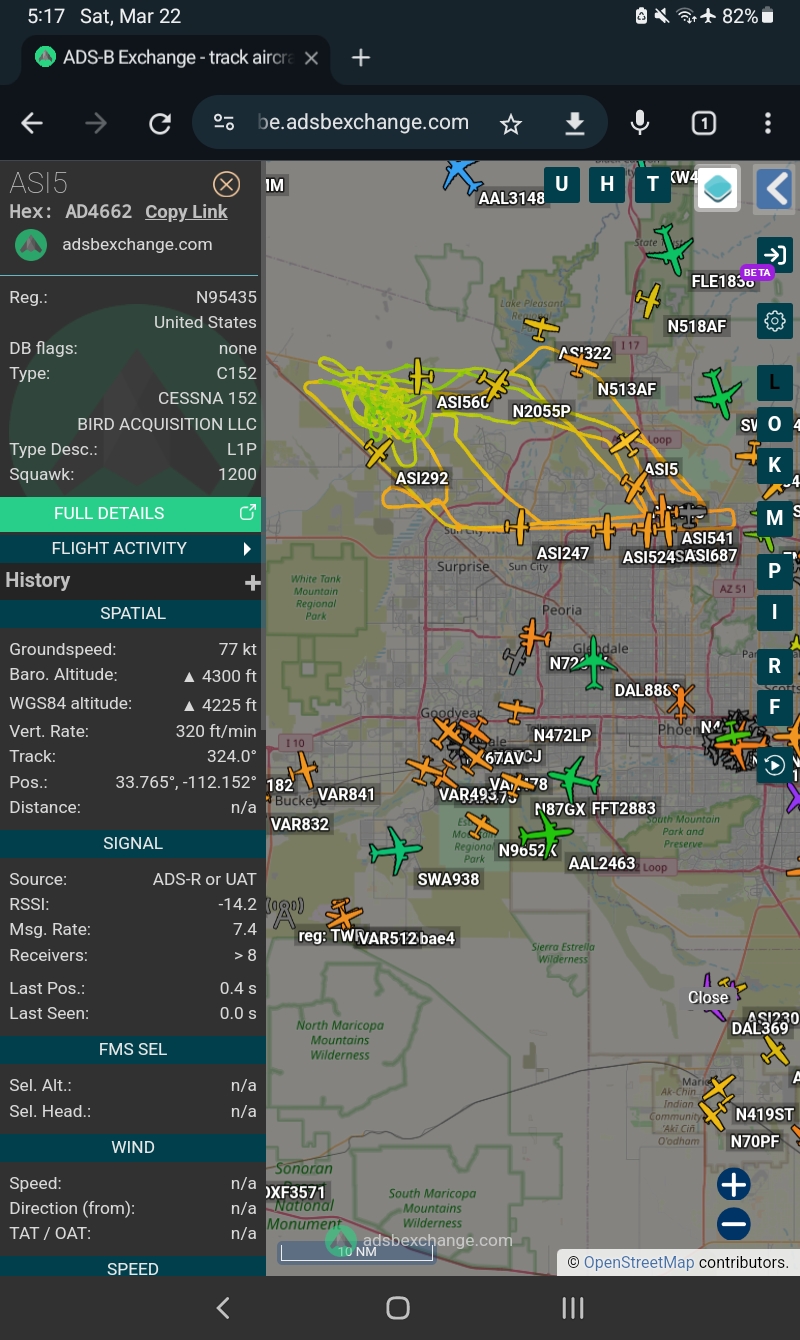The image size is (800, 1340).
Task: Click the N513AF aircraft label
Action: click(x=626, y=389)
